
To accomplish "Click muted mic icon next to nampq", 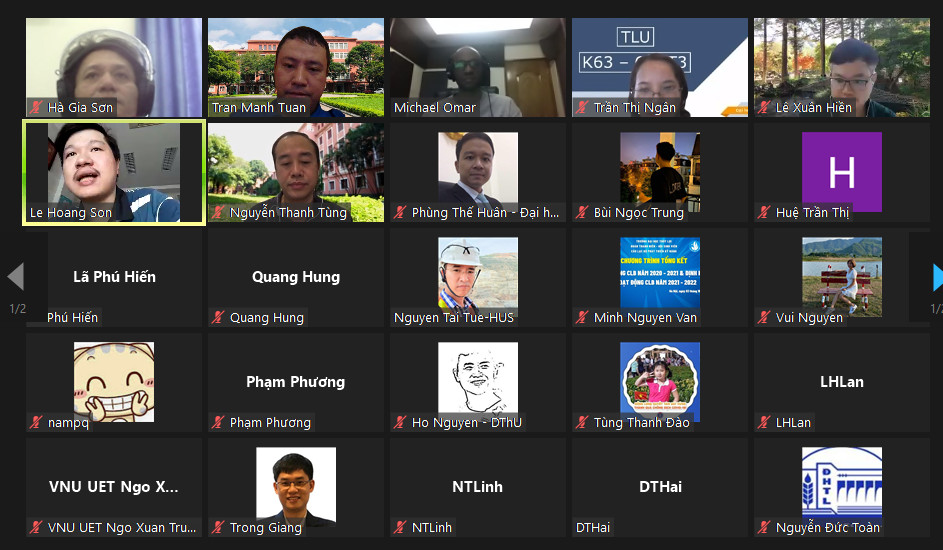I will pos(36,423).
